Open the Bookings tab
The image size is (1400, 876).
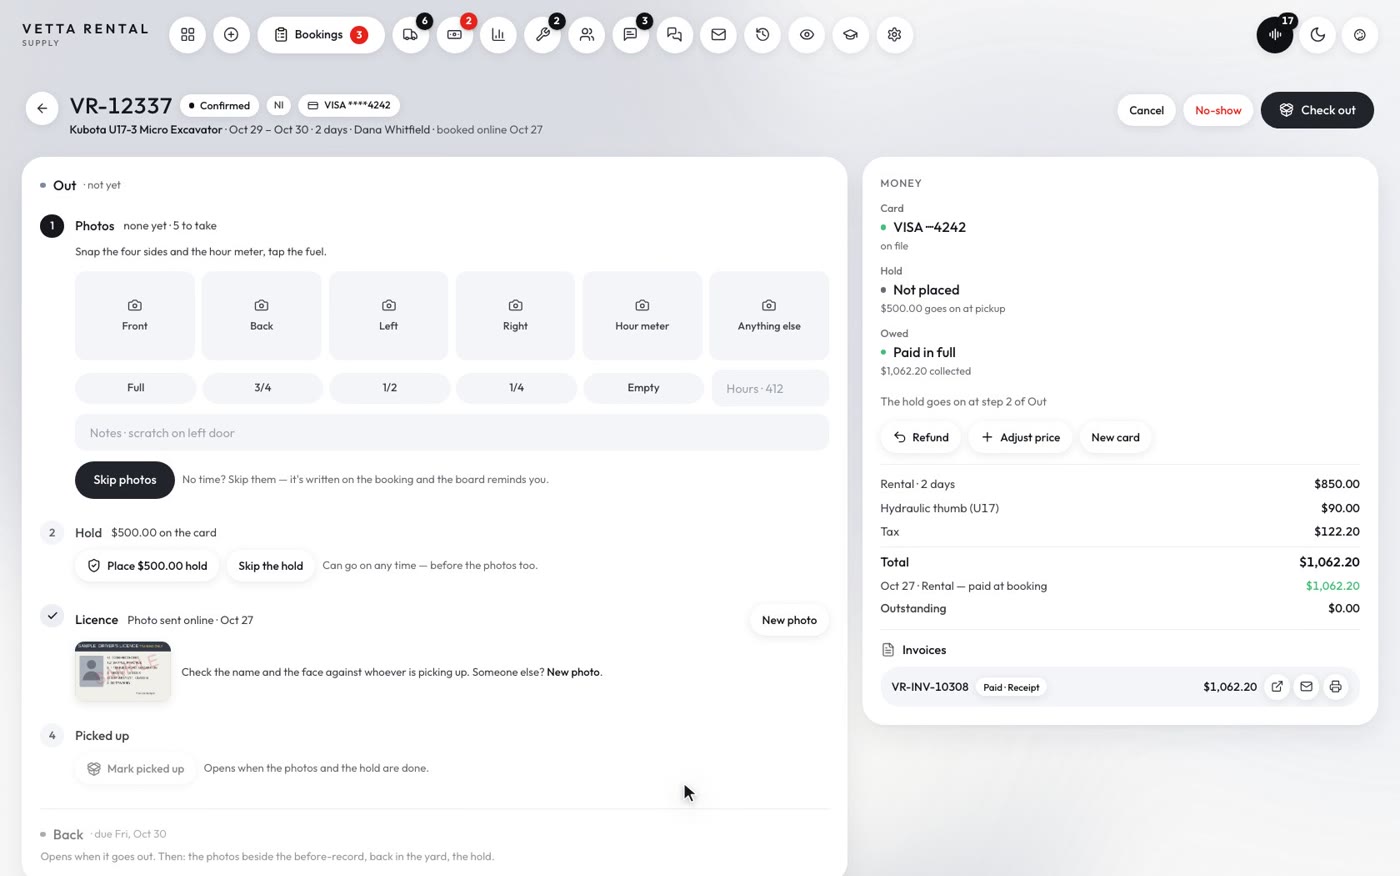321,35
